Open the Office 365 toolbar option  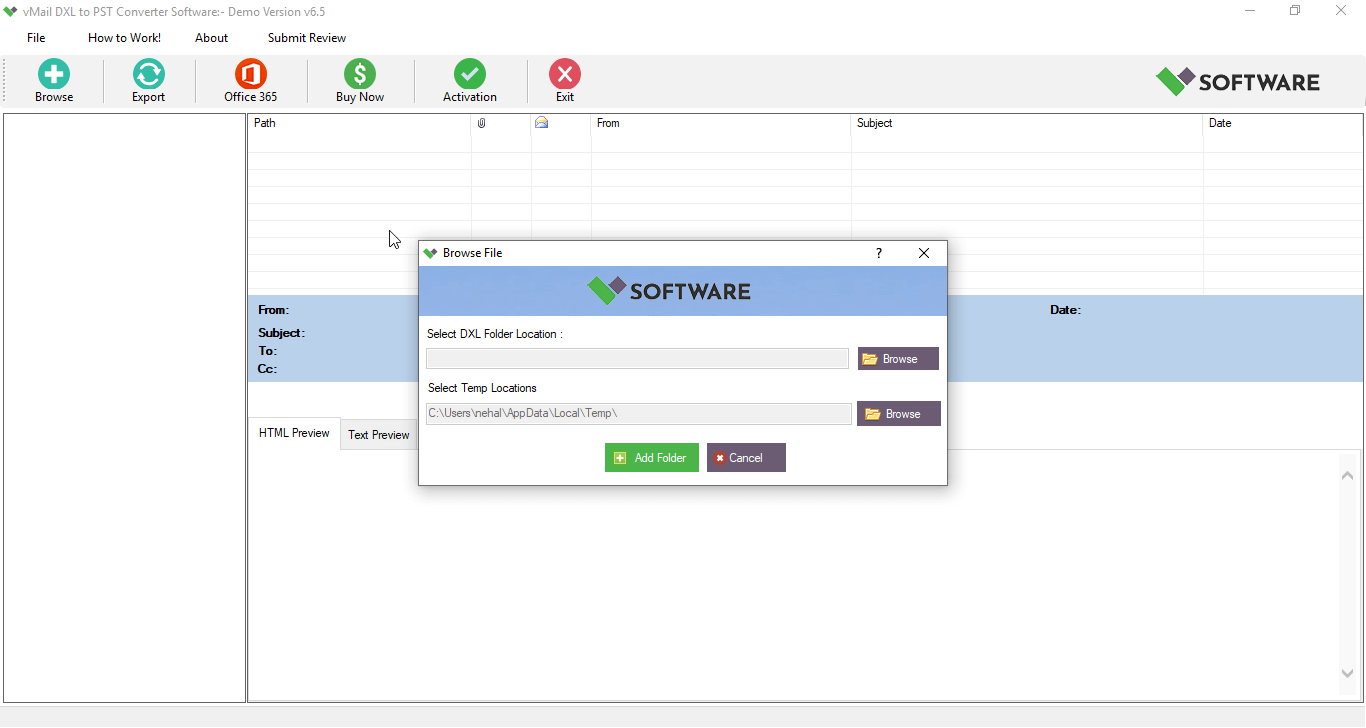tap(250, 80)
